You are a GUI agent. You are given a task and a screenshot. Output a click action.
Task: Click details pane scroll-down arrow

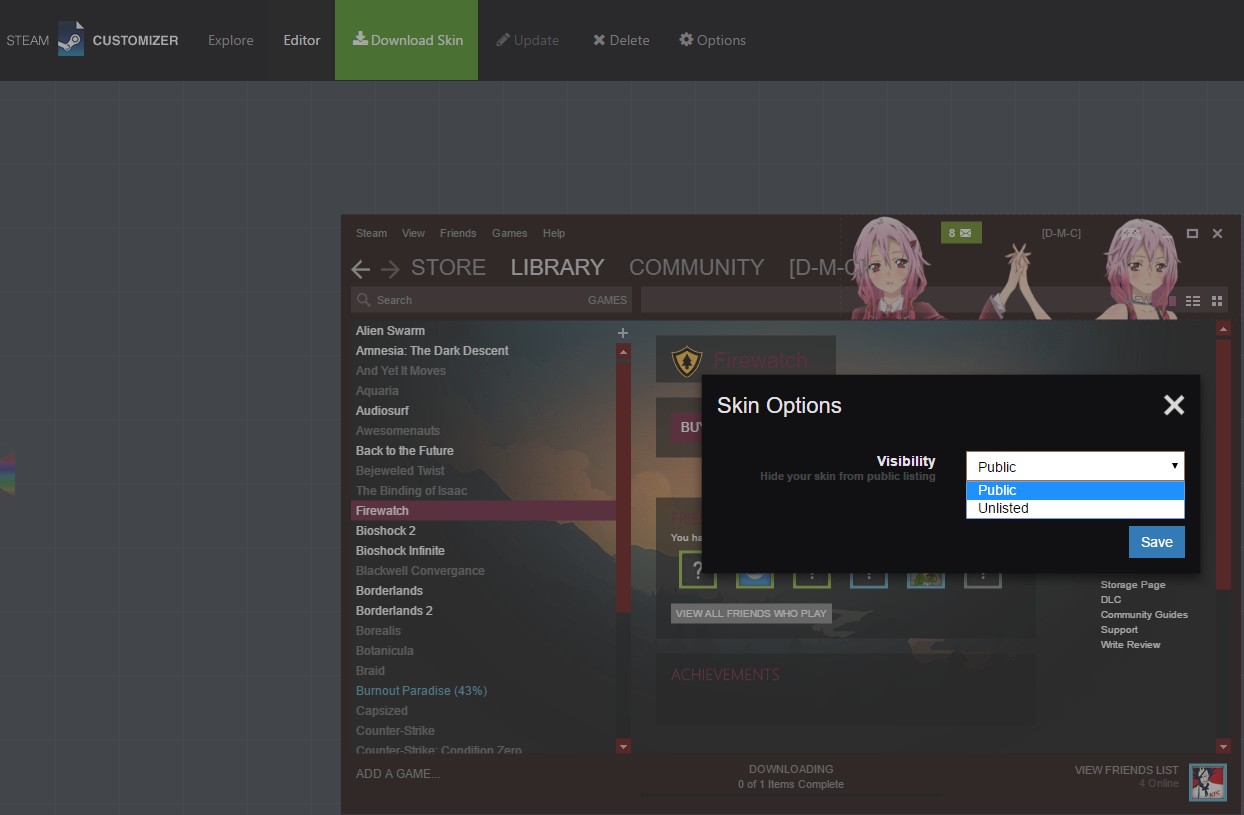coord(1223,746)
